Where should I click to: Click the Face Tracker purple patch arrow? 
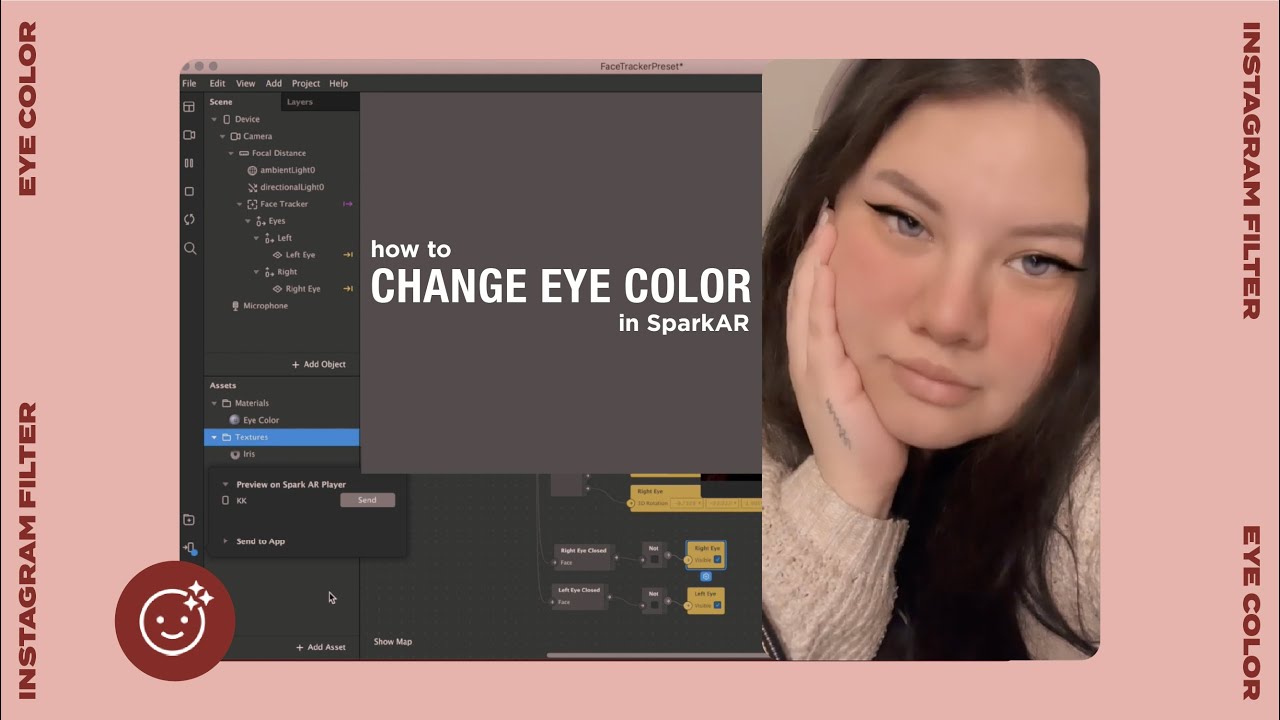[x=348, y=204]
